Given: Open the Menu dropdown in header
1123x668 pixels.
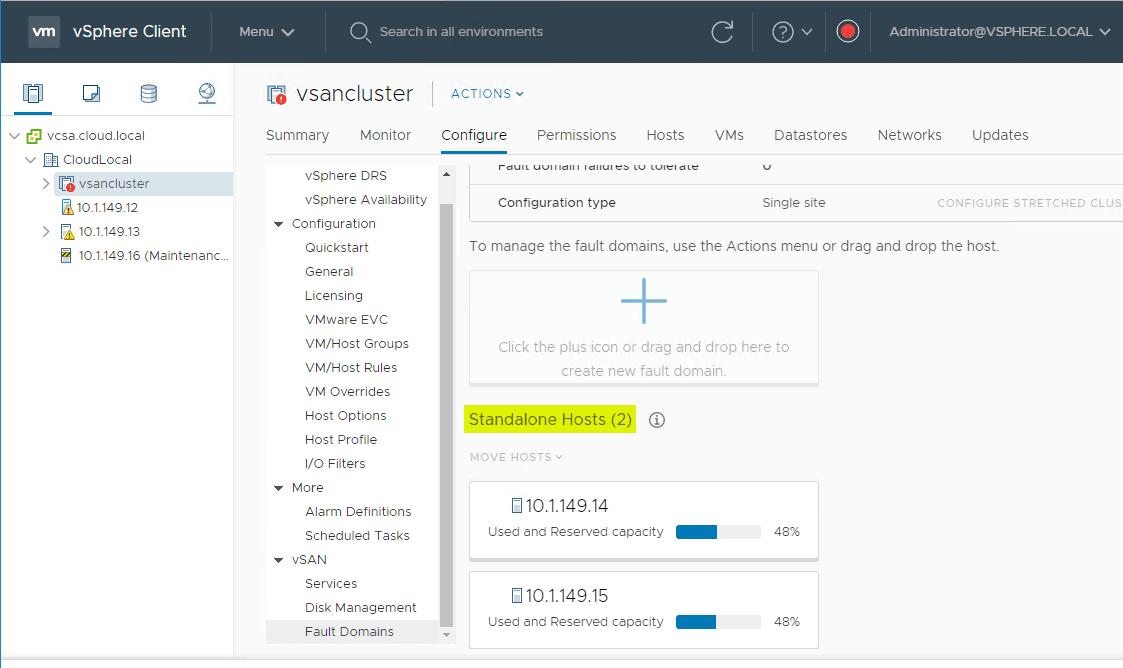Looking at the screenshot, I should point(266,32).
